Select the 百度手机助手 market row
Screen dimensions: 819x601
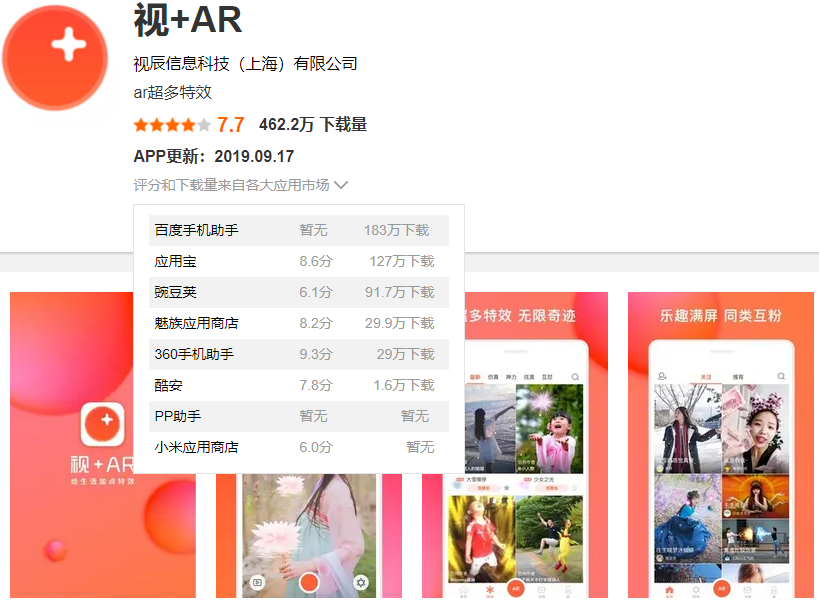coord(299,230)
